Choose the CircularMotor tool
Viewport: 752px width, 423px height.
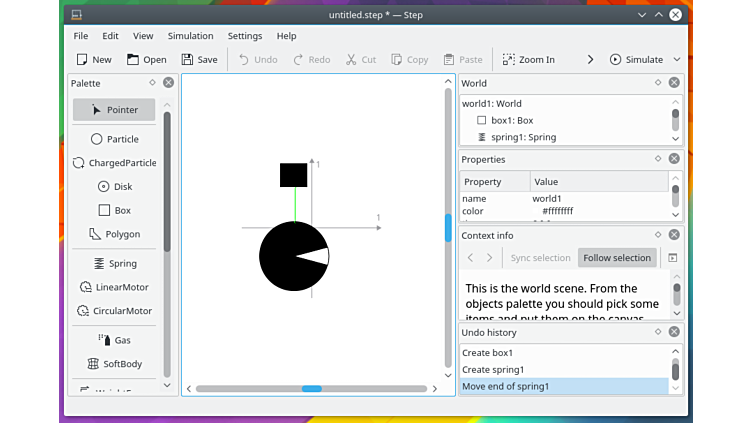pos(114,311)
